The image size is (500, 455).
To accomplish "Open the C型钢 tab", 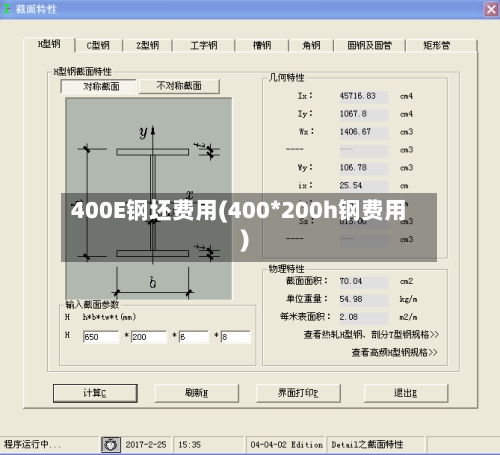I will pyautogui.click(x=98, y=45).
